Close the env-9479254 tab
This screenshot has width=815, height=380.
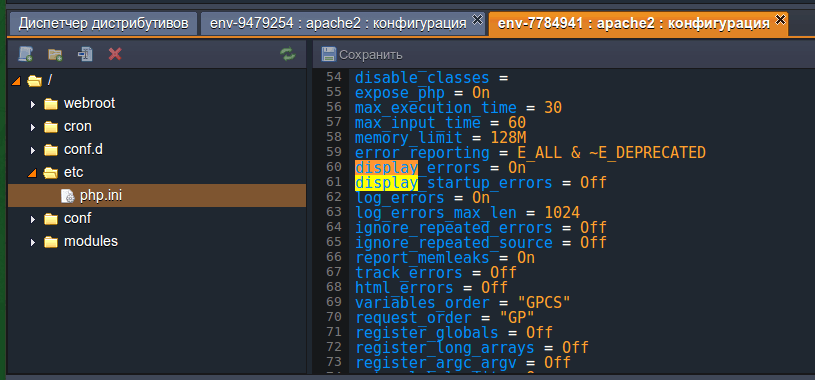(x=477, y=19)
